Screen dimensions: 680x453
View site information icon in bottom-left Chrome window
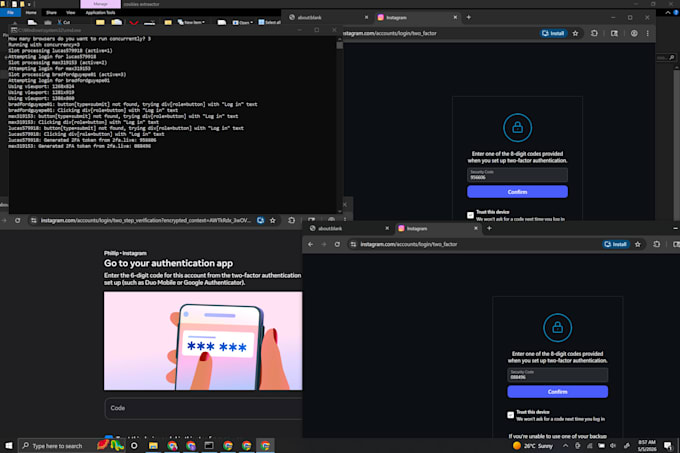click(33, 221)
